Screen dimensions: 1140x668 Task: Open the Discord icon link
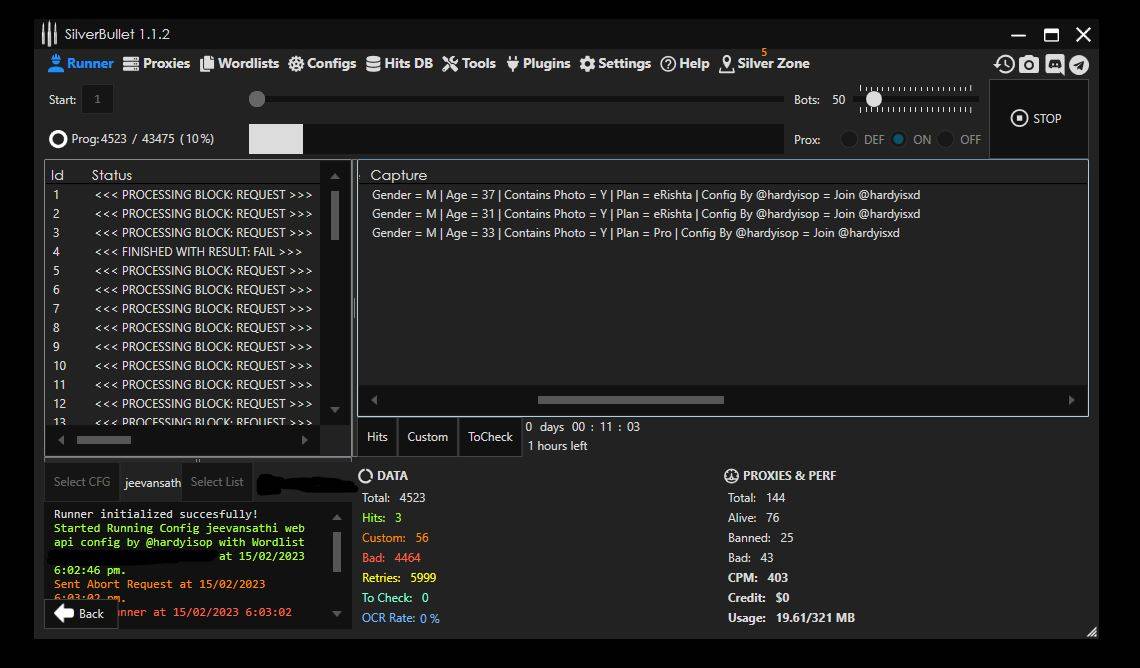pos(1054,64)
